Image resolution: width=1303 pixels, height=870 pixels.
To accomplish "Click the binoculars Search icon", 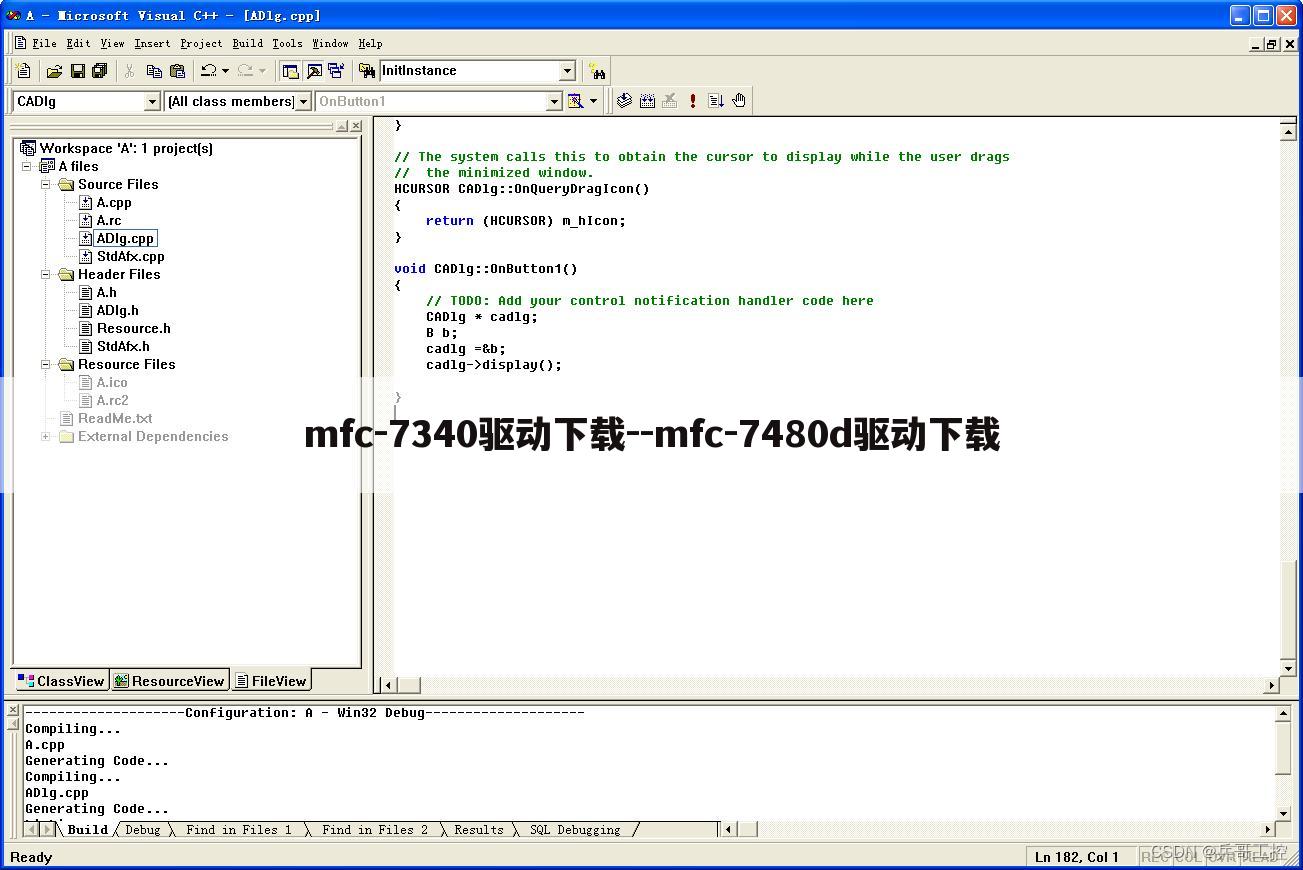I will [597, 71].
